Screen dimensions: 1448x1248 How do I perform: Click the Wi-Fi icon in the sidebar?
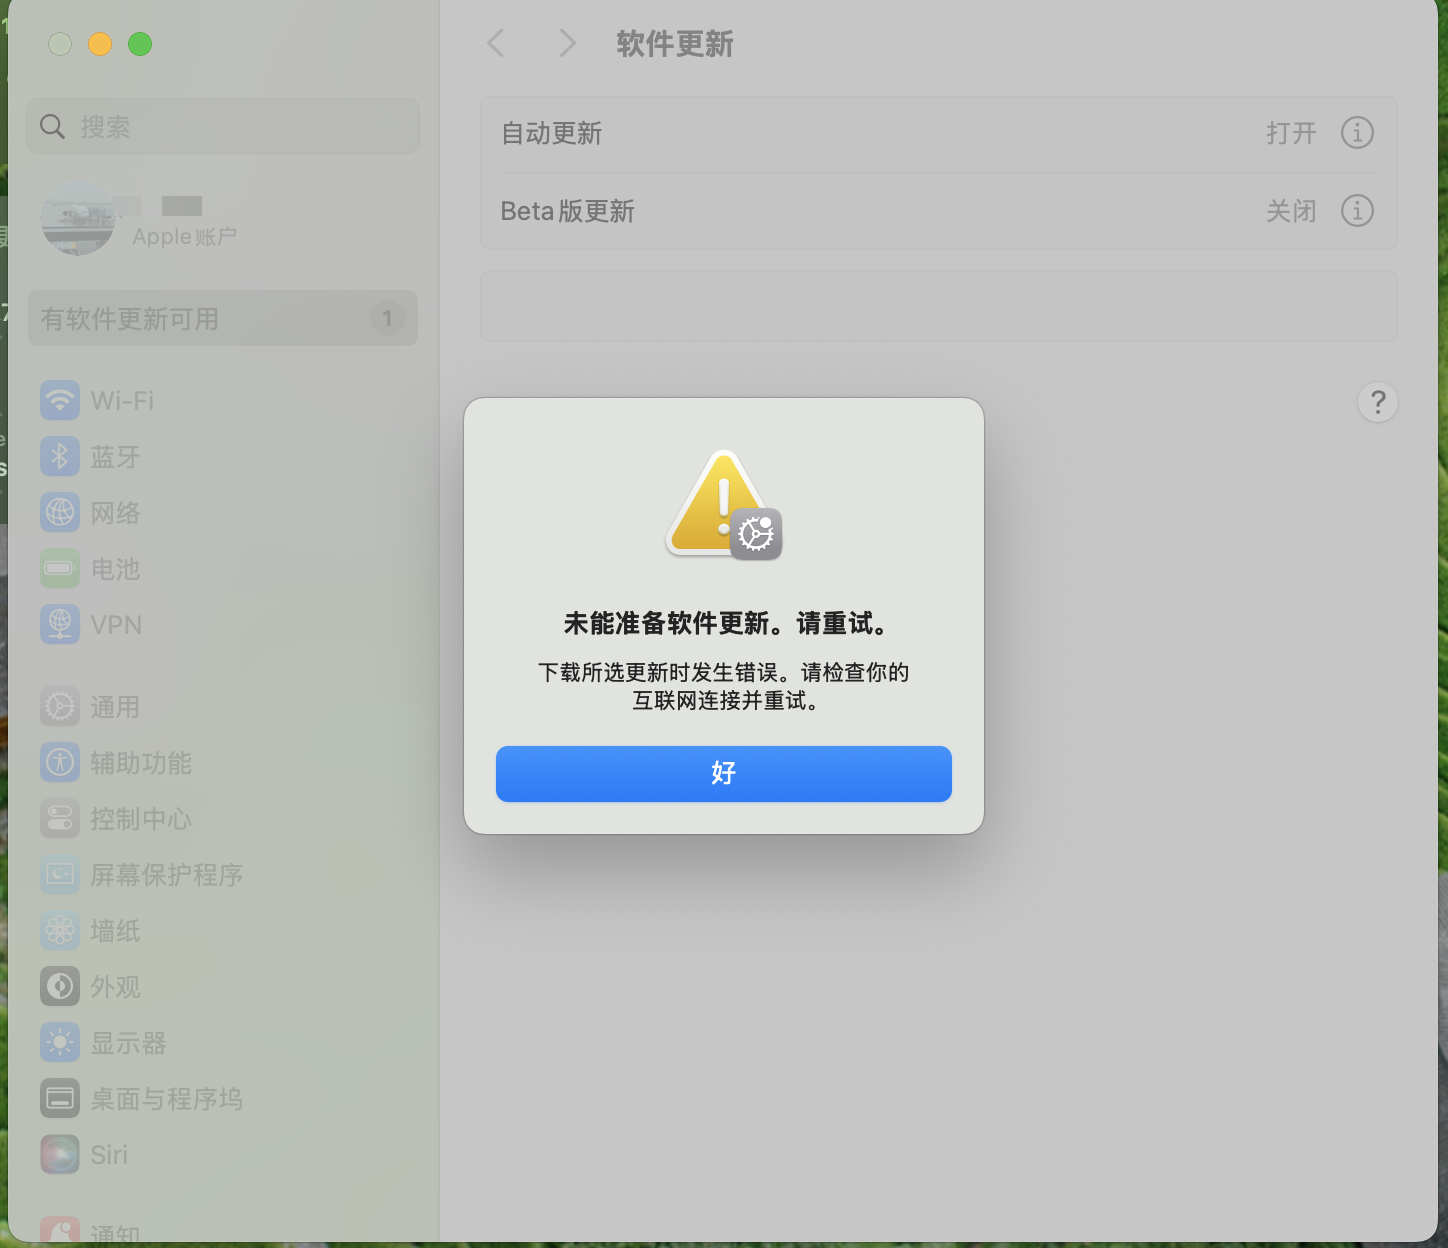60,400
